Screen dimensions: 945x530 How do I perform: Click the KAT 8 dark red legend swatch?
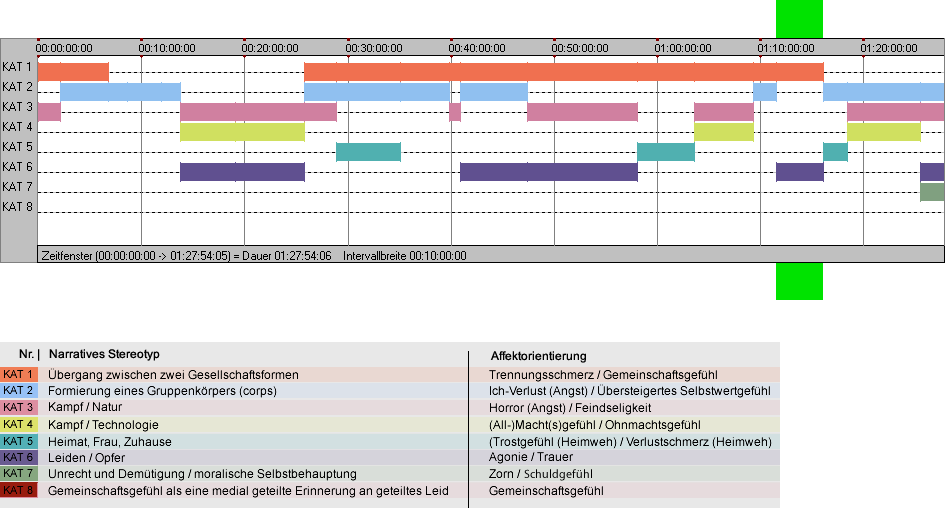point(19,490)
